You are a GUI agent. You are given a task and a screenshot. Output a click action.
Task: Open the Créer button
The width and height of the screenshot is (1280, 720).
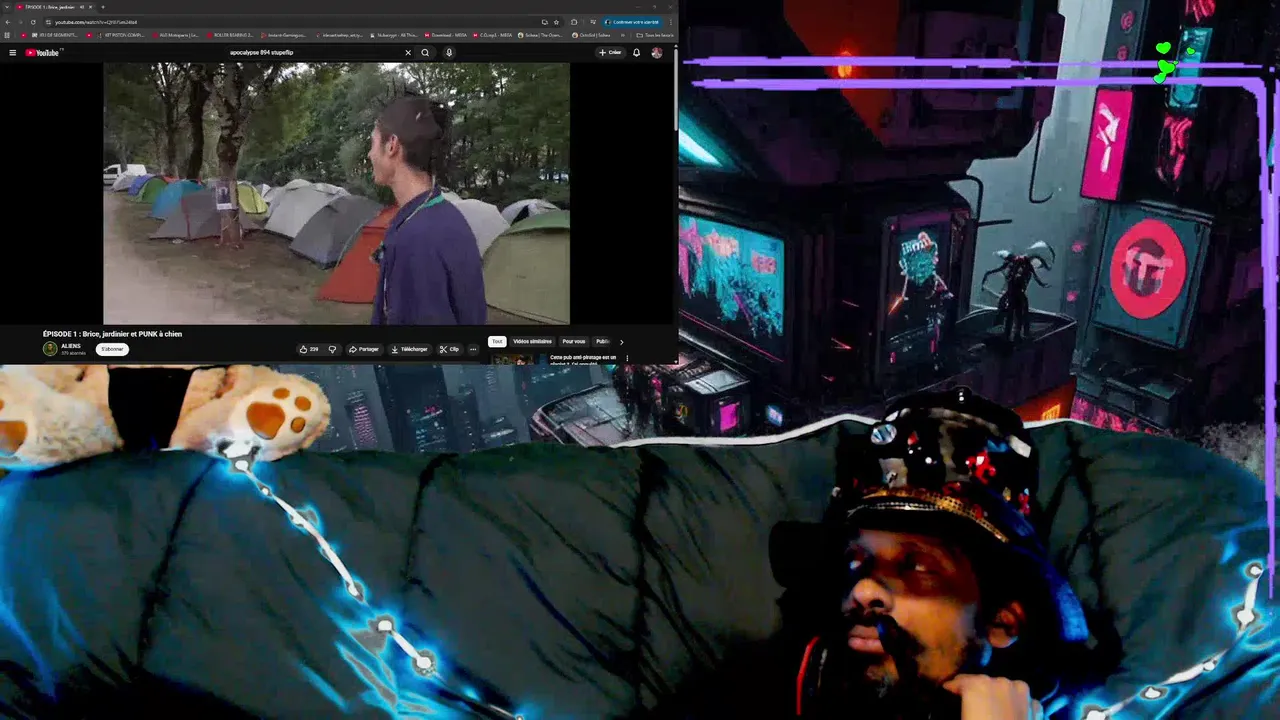click(610, 52)
